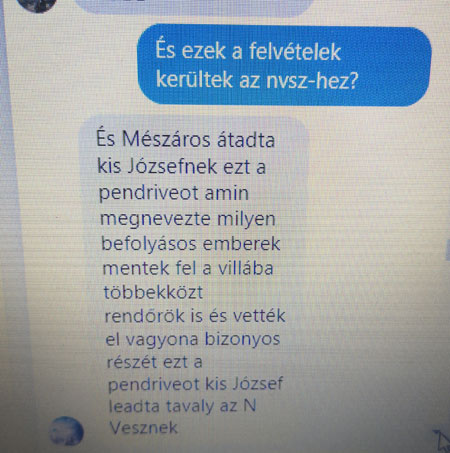Viewport: 450px width, 453px height.
Task: Click the line 'mentek fel a villába'
Action: pos(188,268)
